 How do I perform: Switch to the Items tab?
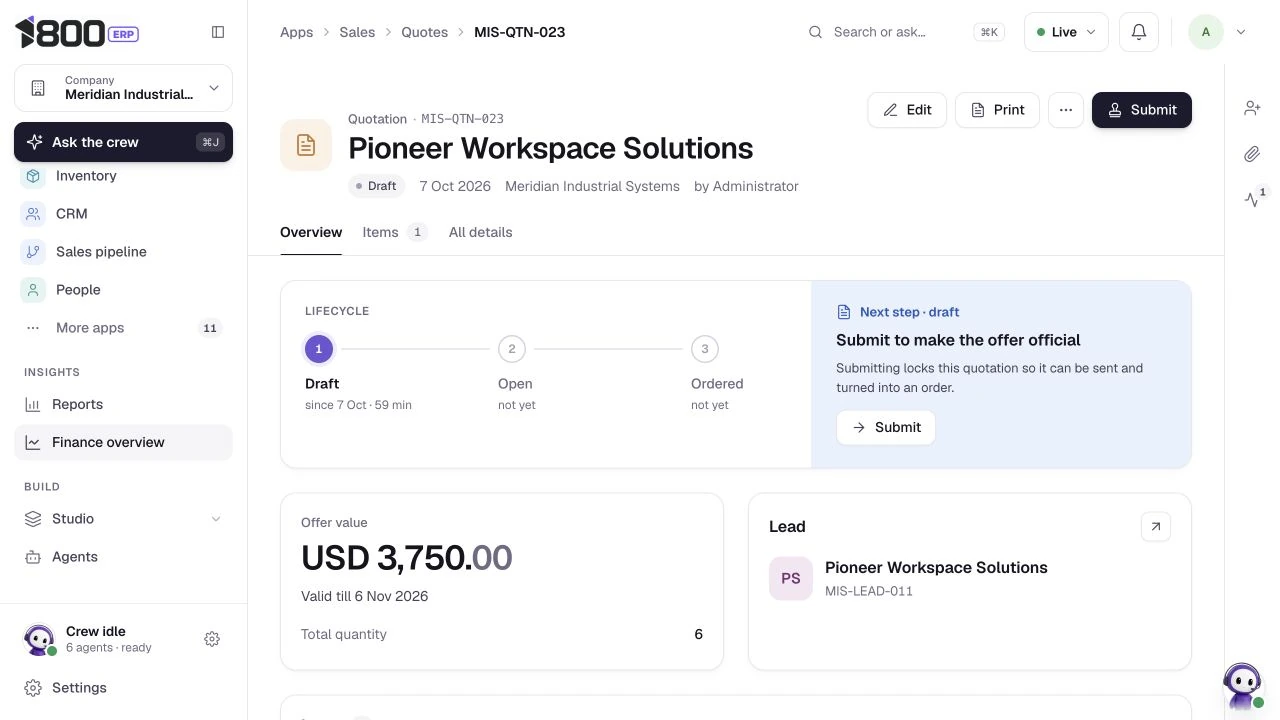pyautogui.click(x=395, y=232)
